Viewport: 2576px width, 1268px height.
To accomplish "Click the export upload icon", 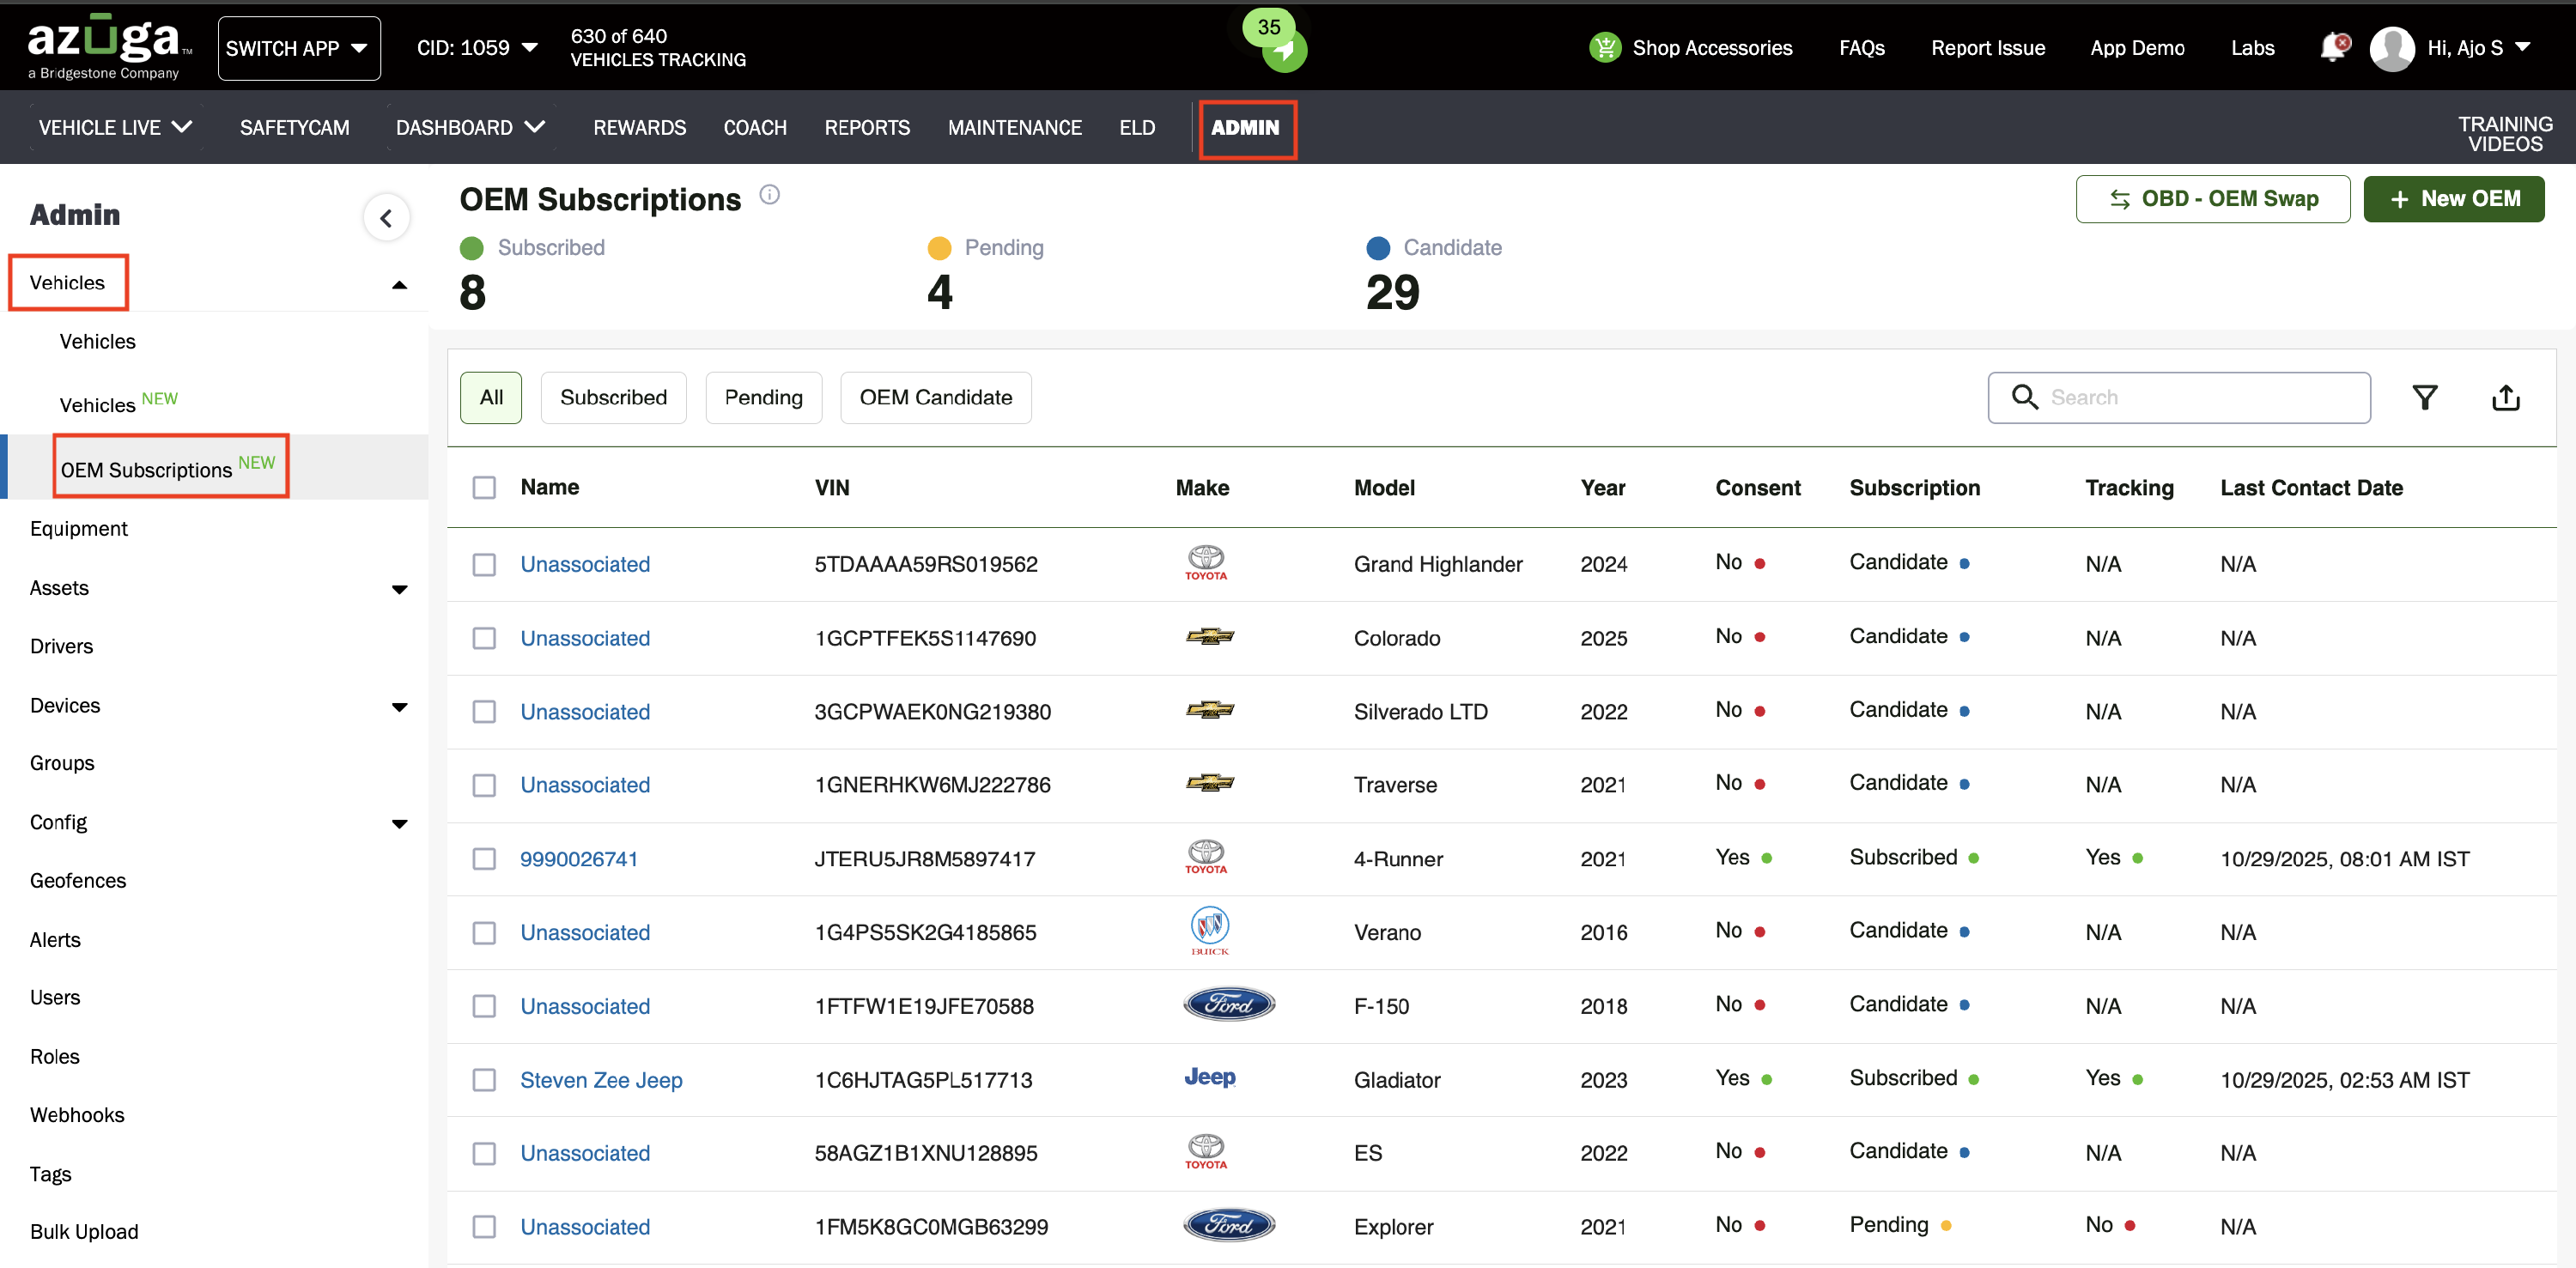I will tap(2505, 398).
